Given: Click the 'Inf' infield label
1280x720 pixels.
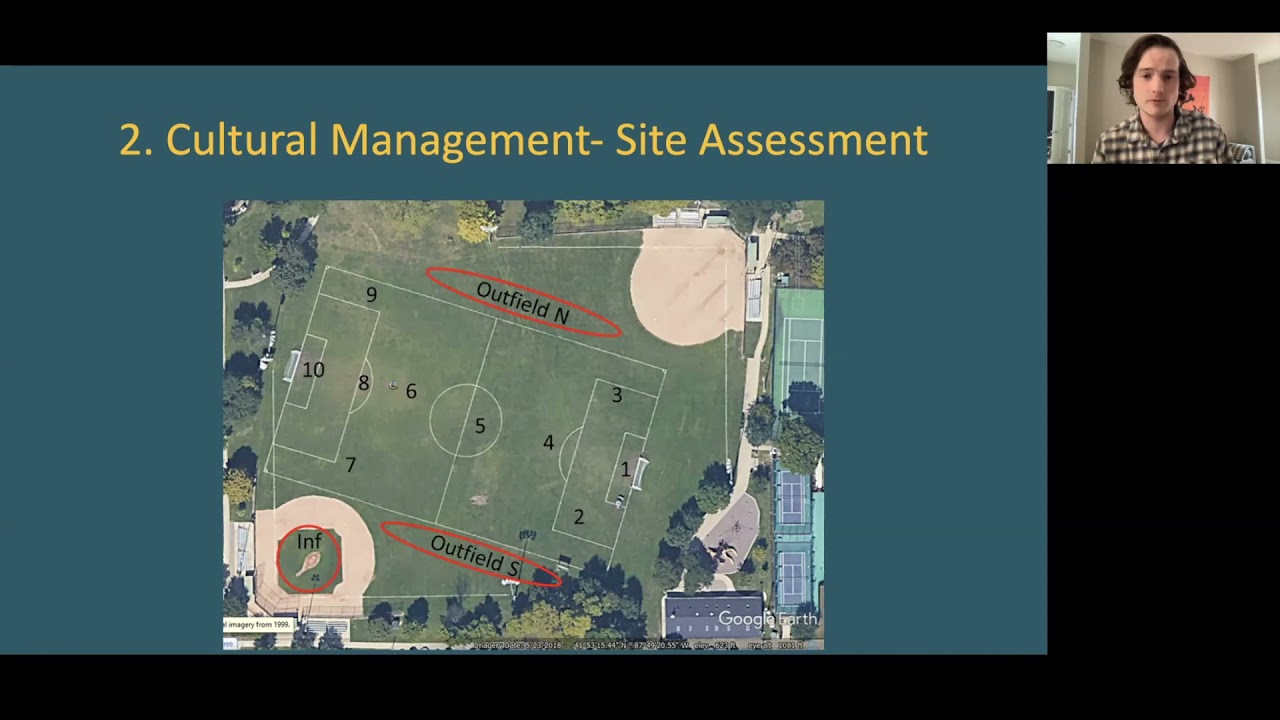Looking at the screenshot, I should pos(309,541).
